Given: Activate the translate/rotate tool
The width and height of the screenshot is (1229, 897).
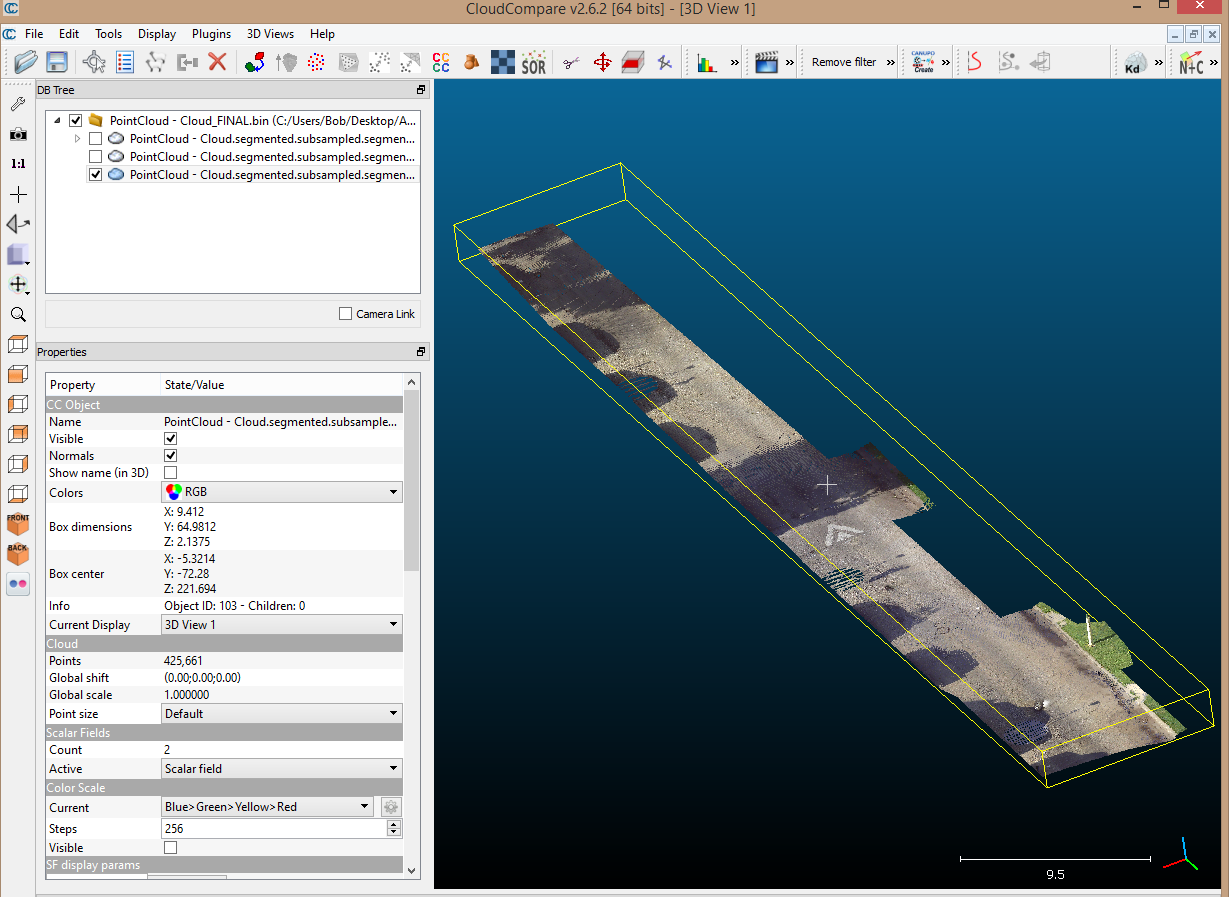Looking at the screenshot, I should tap(602, 62).
